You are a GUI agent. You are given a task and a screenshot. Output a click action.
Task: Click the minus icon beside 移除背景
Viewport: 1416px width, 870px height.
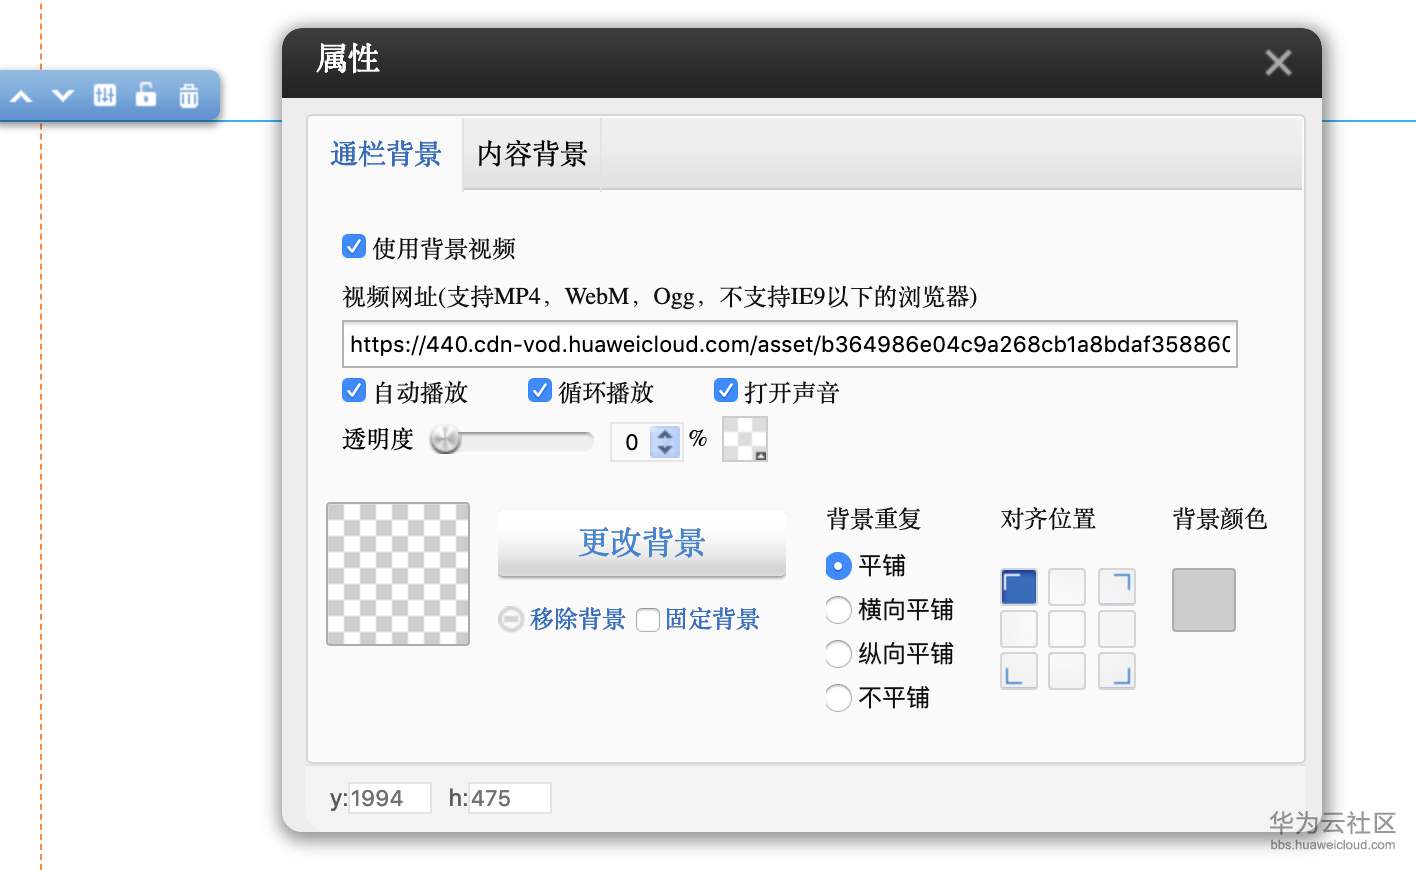pos(510,620)
